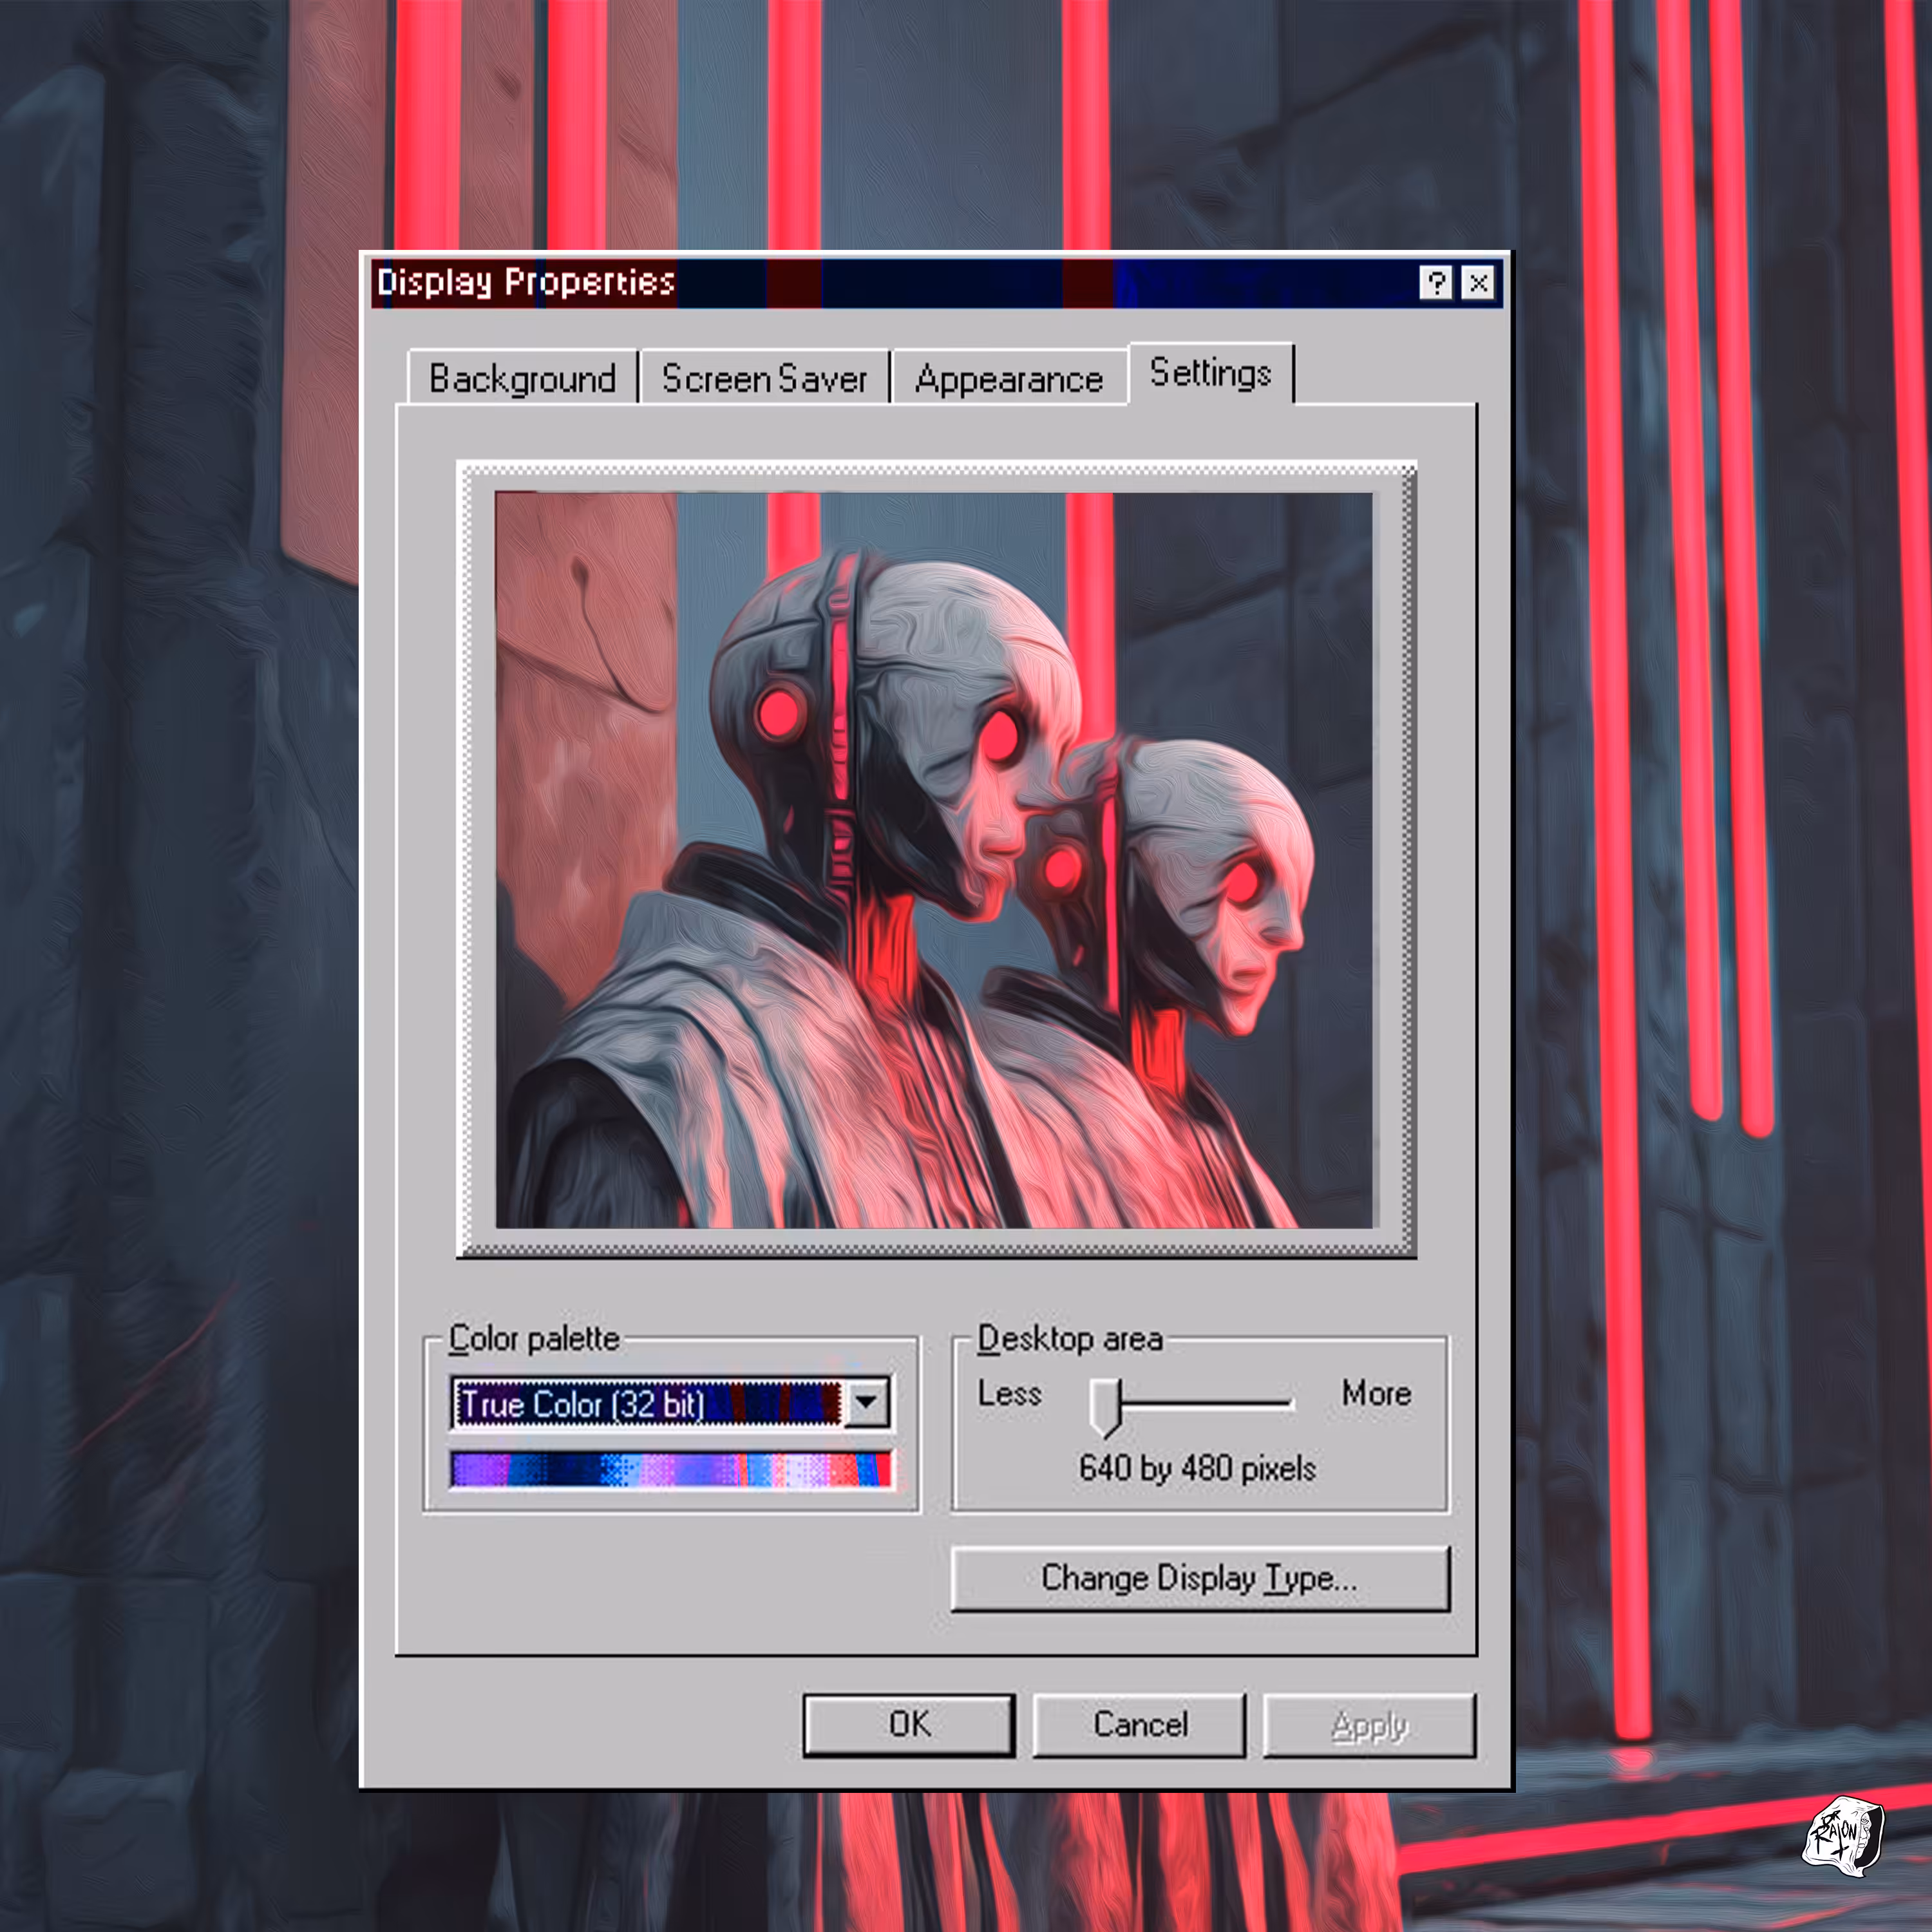Screen dimensions: 1932x1932
Task: Switch to the Background tab
Action: 522,379
